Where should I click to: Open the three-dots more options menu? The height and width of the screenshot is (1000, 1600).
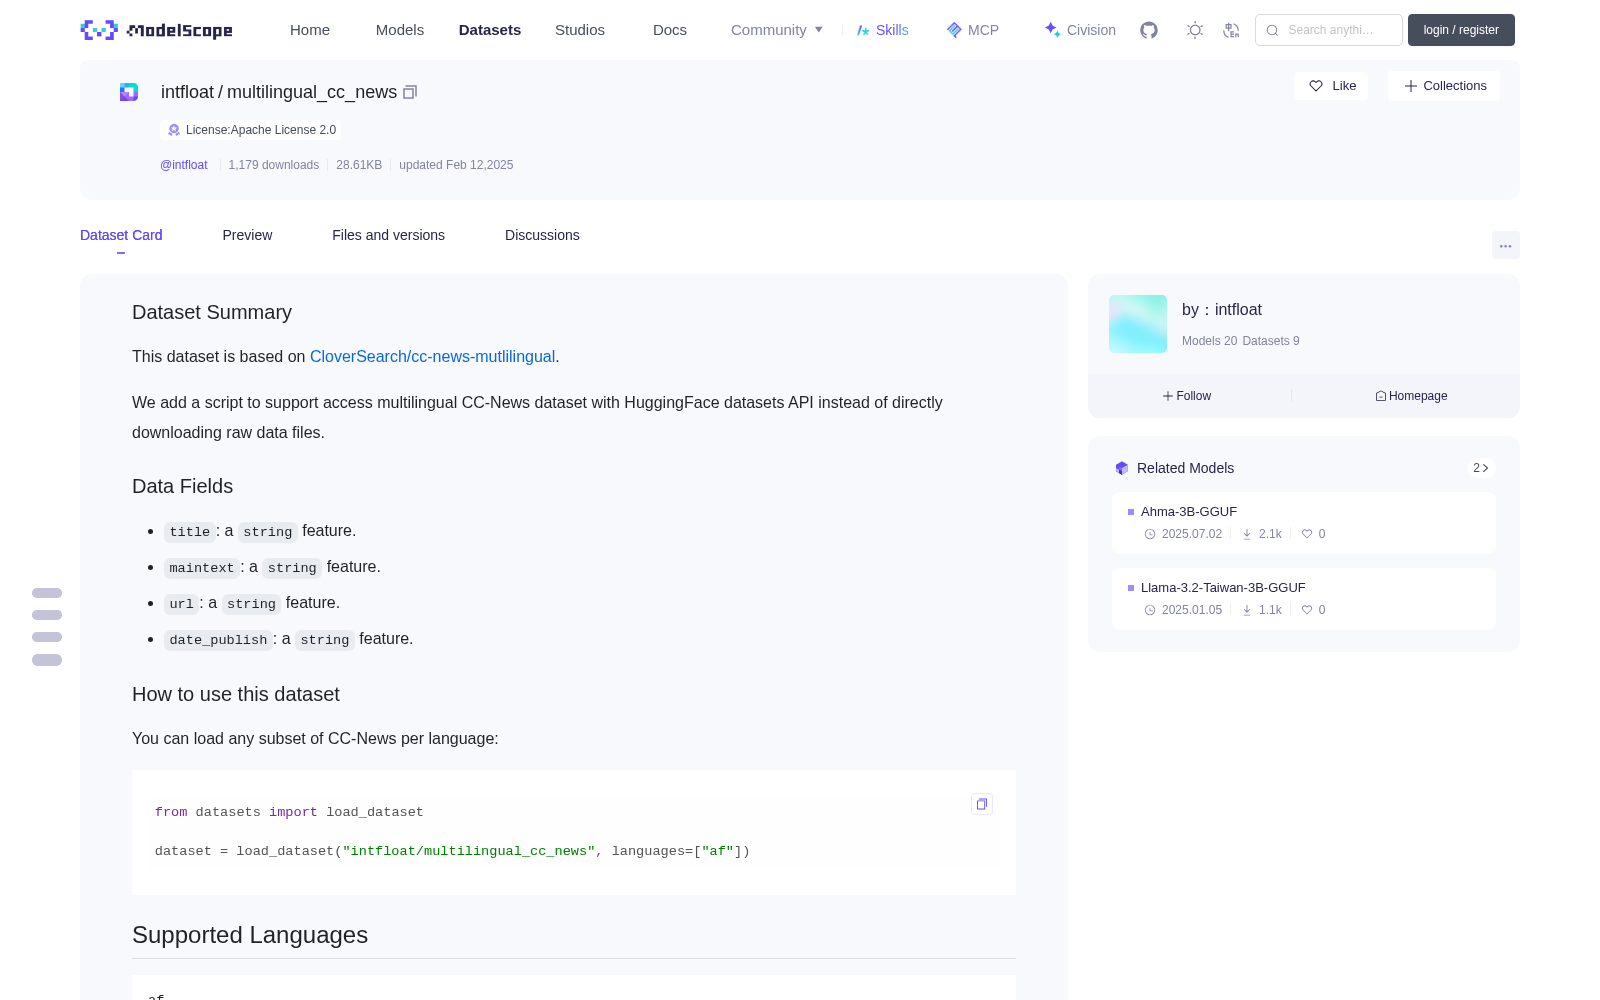[x=1505, y=245]
